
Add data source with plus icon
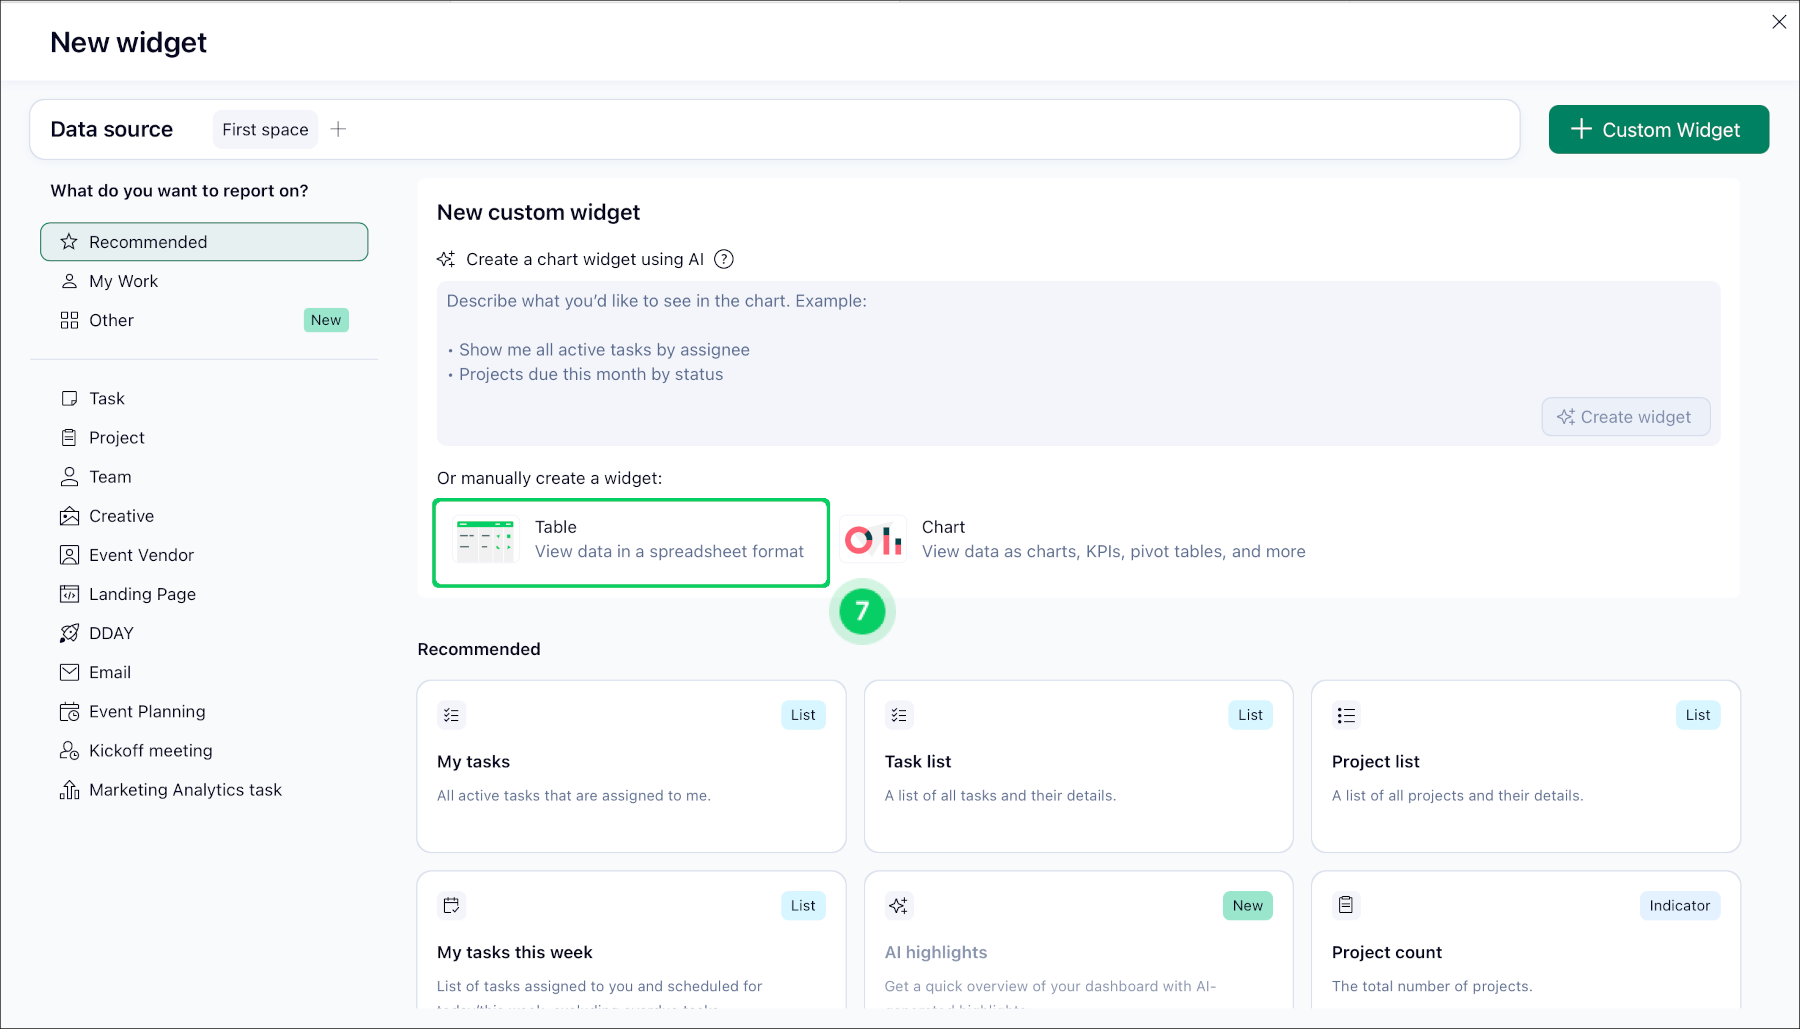tap(339, 129)
